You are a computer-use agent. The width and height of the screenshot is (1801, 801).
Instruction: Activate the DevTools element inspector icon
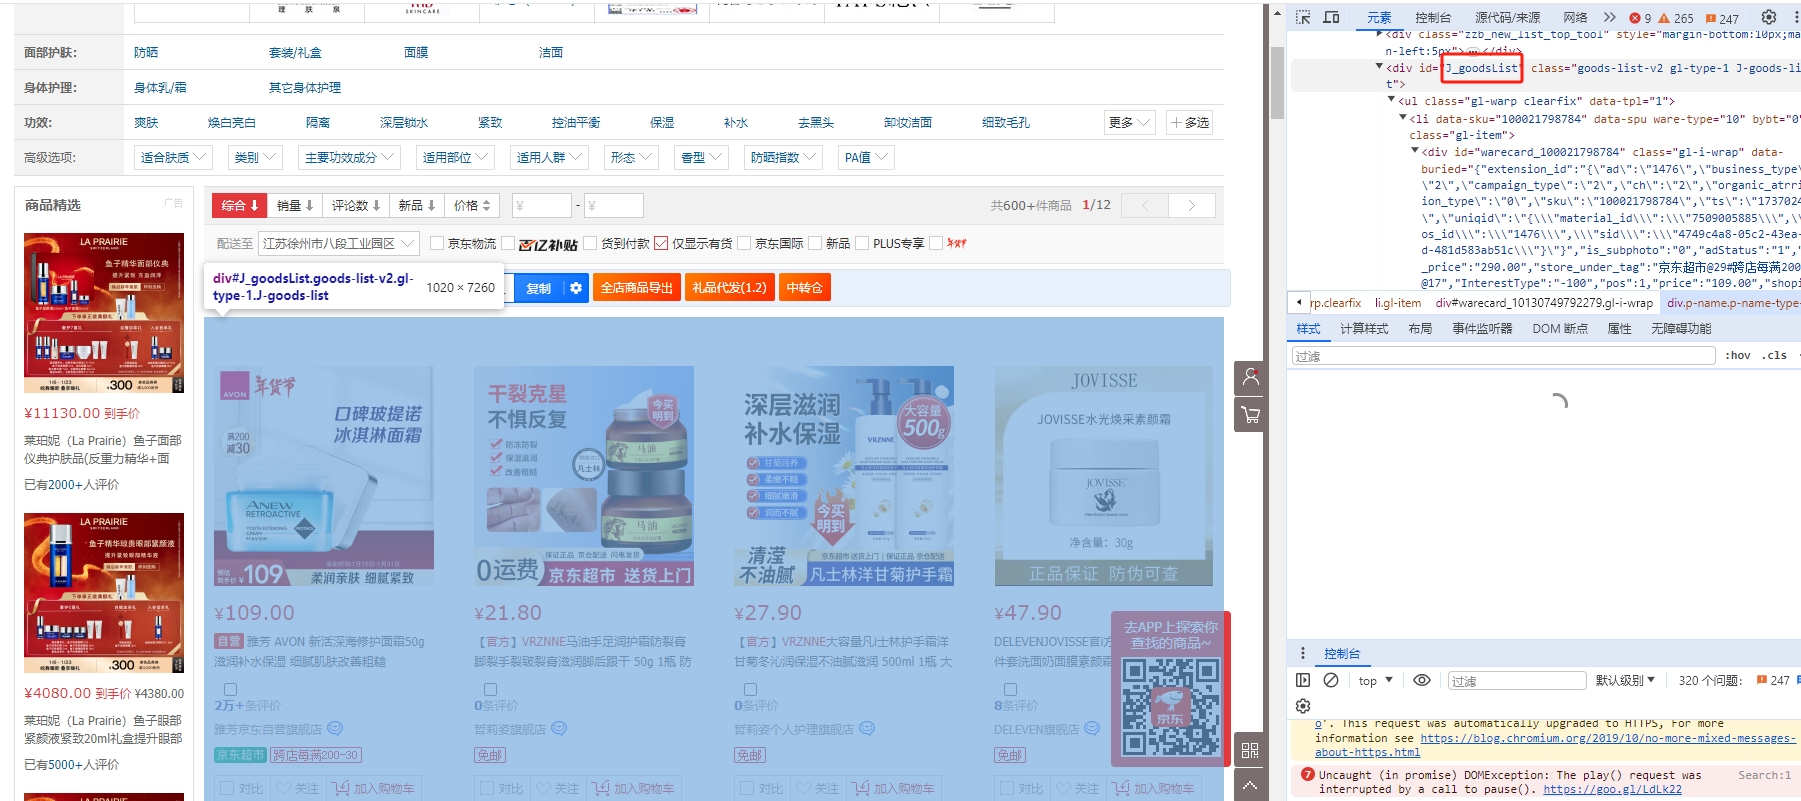pos(1303,17)
